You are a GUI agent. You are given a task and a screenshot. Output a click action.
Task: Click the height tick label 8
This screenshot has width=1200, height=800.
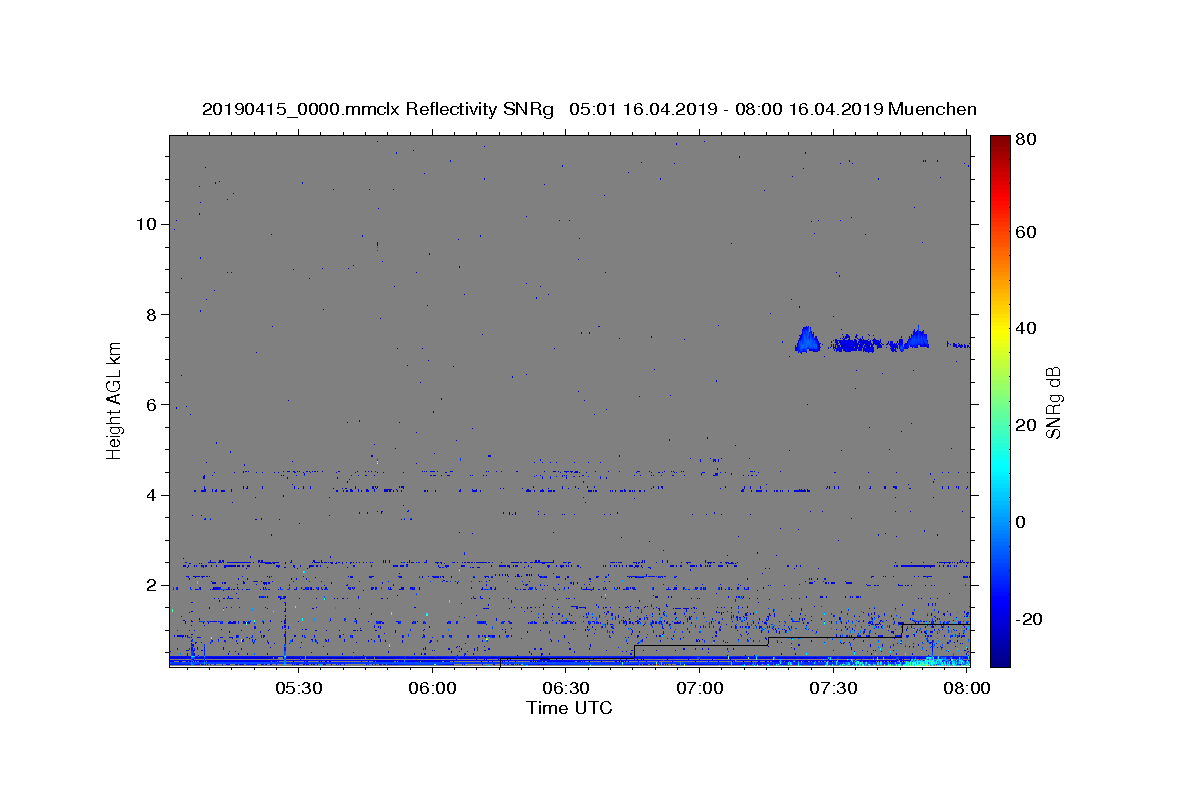point(150,314)
